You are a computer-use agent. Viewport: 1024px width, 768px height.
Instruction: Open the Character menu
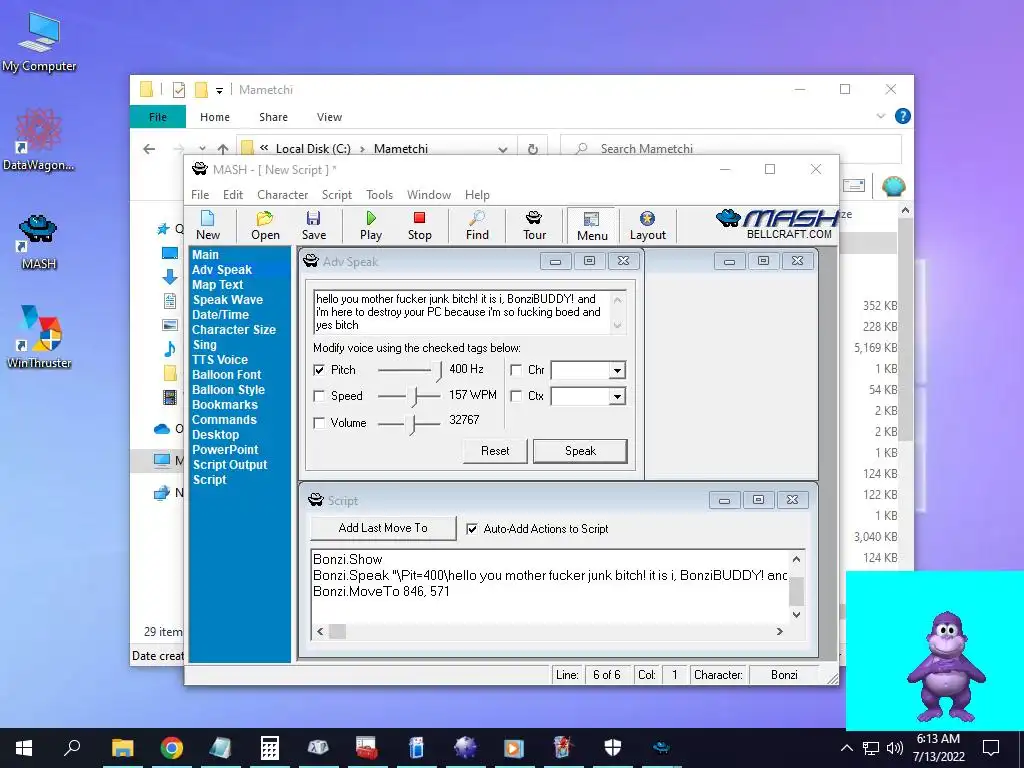click(x=282, y=195)
